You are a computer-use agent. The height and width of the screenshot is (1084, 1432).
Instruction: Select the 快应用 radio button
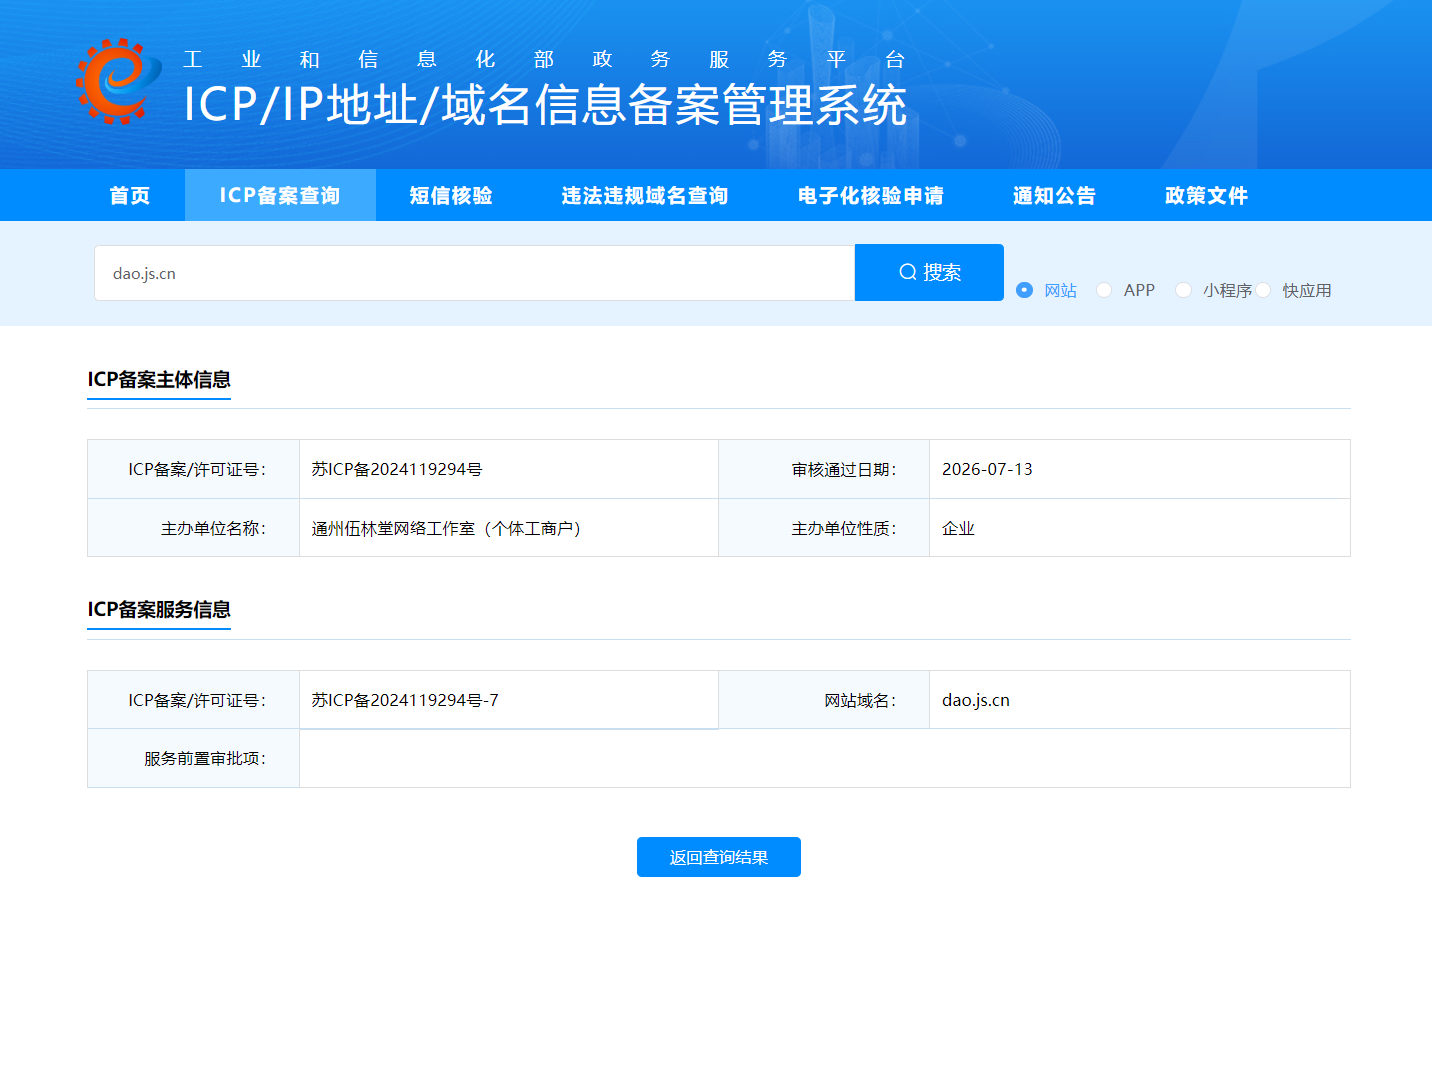pos(1263,290)
